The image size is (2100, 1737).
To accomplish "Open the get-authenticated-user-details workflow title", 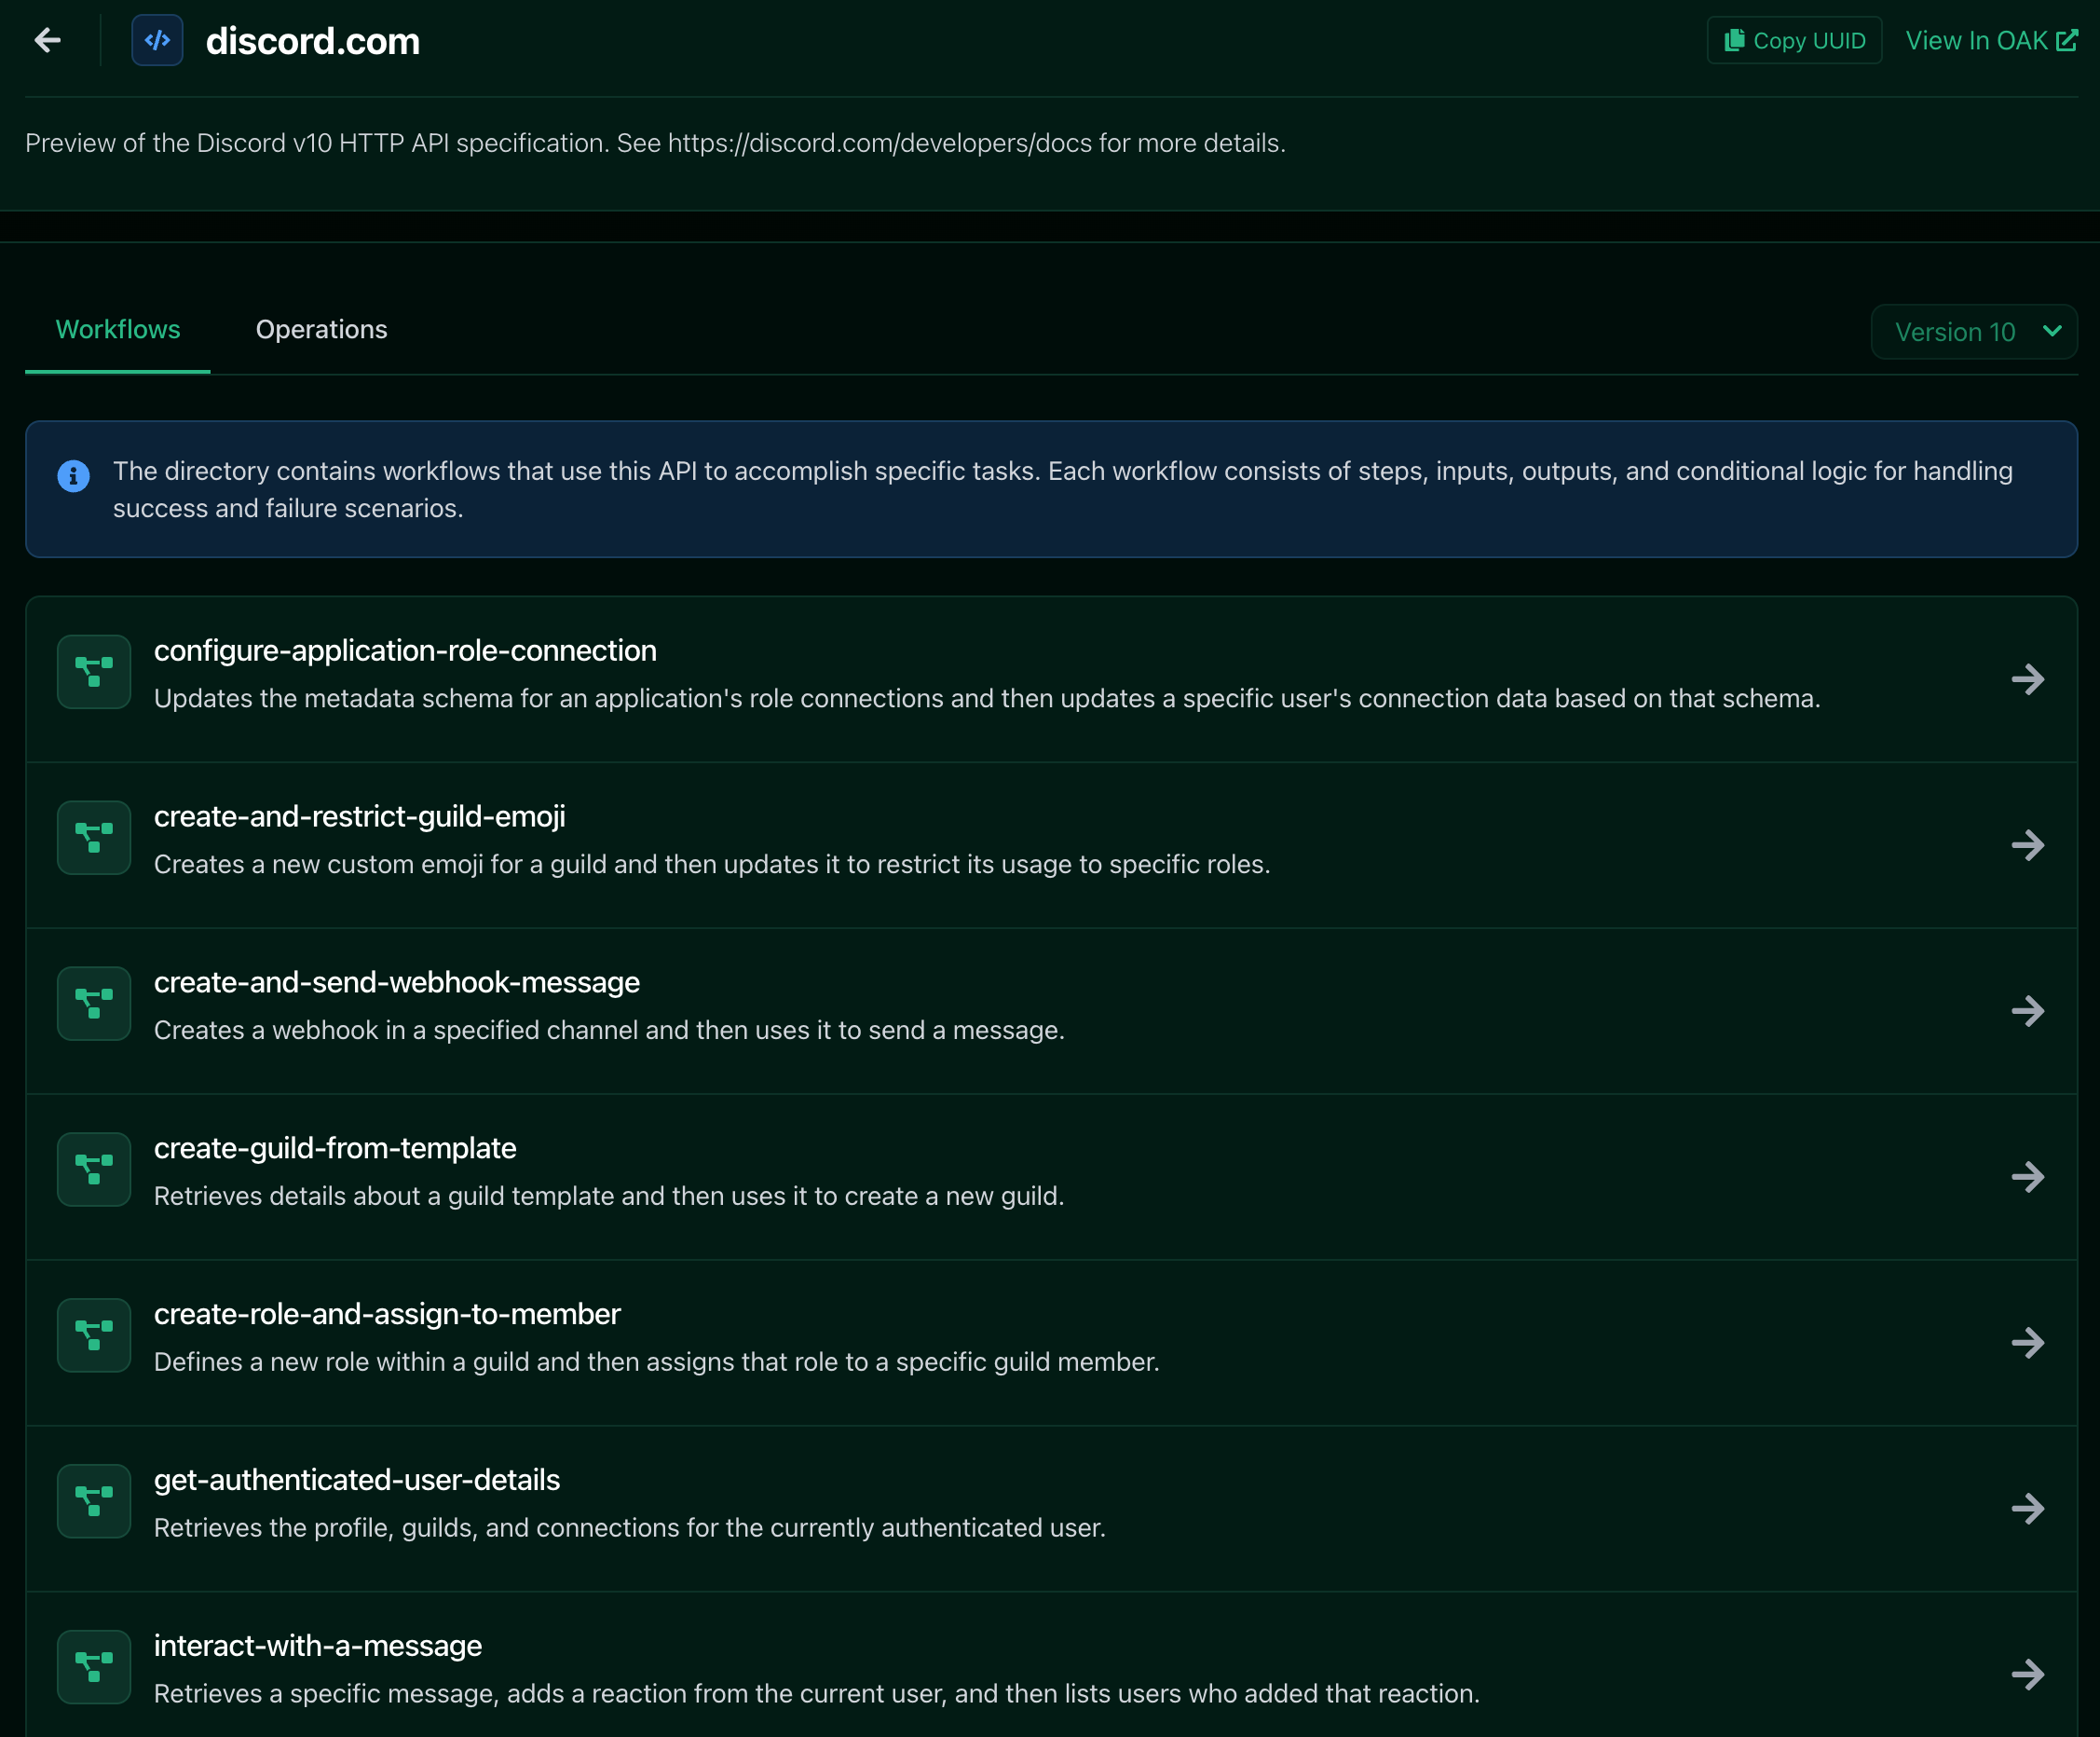I will tap(357, 1481).
